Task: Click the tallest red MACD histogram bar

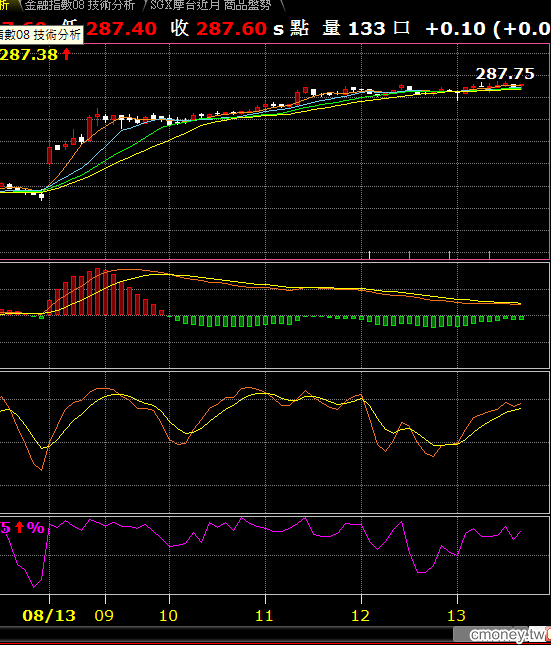Action: point(98,292)
